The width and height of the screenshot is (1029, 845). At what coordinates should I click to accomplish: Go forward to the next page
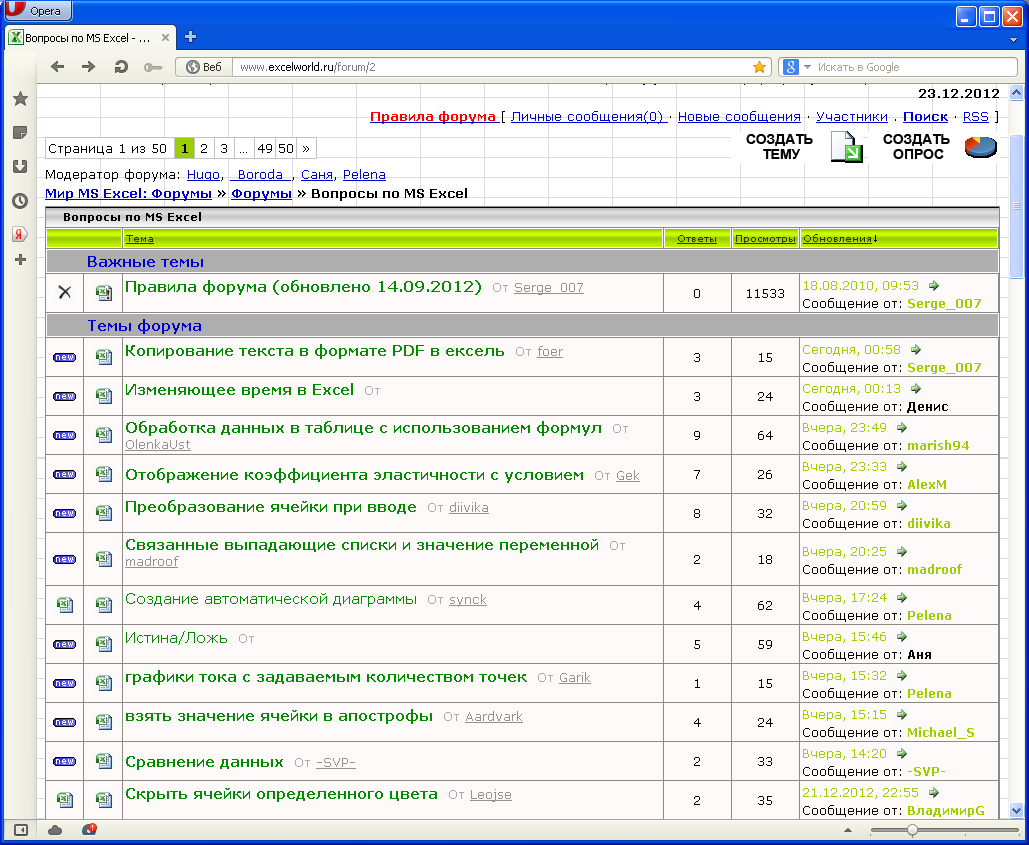click(x=89, y=67)
